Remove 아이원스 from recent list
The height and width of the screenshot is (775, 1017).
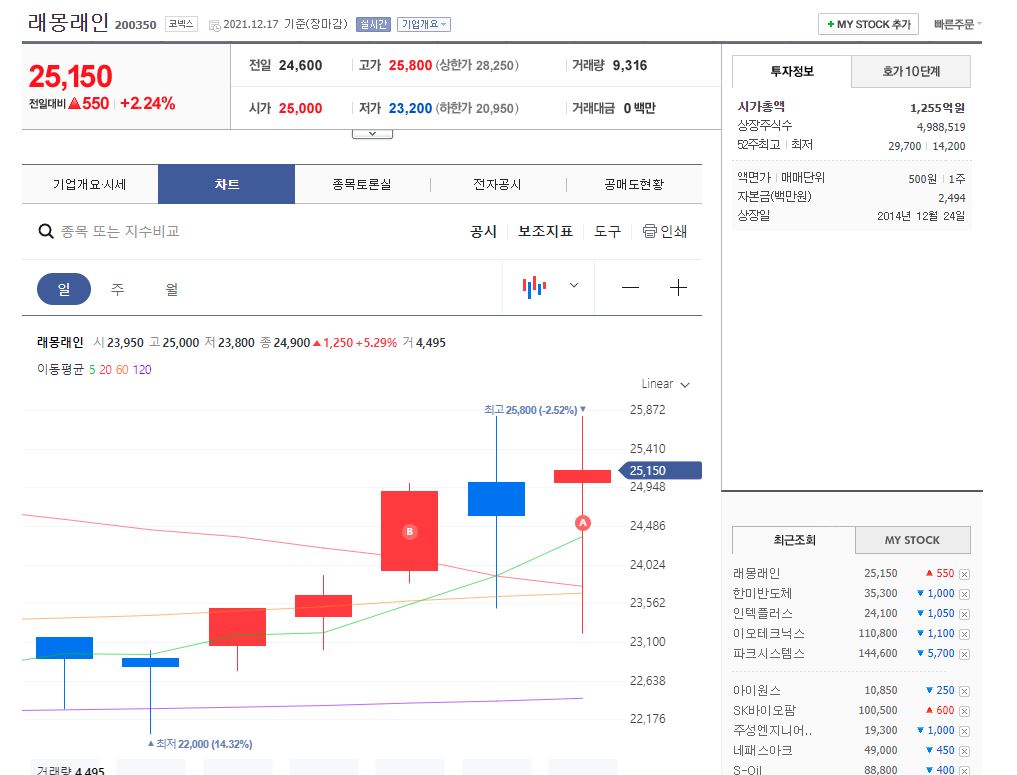click(x=964, y=691)
